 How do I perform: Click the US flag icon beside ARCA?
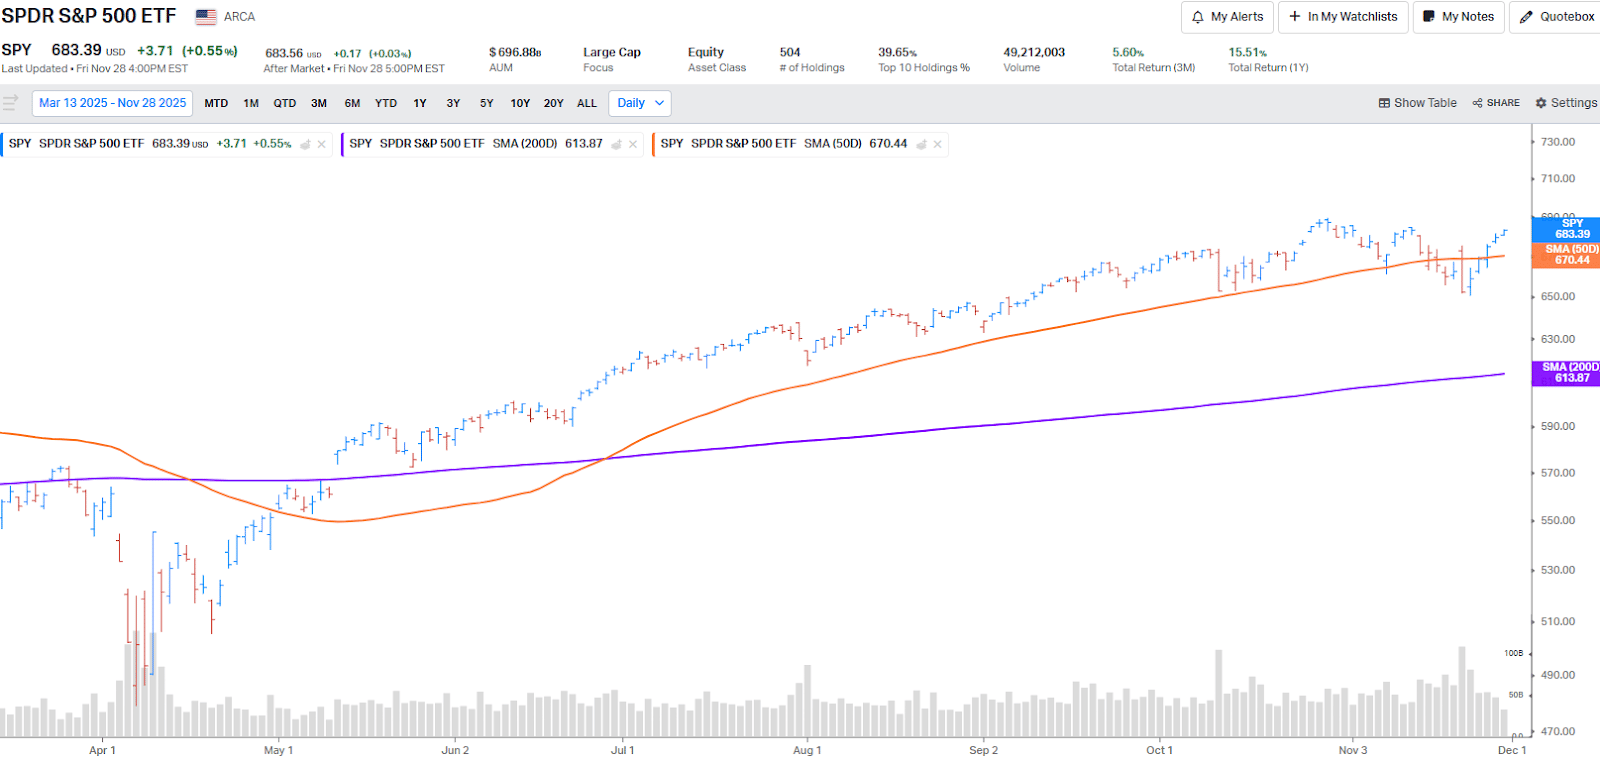[206, 17]
